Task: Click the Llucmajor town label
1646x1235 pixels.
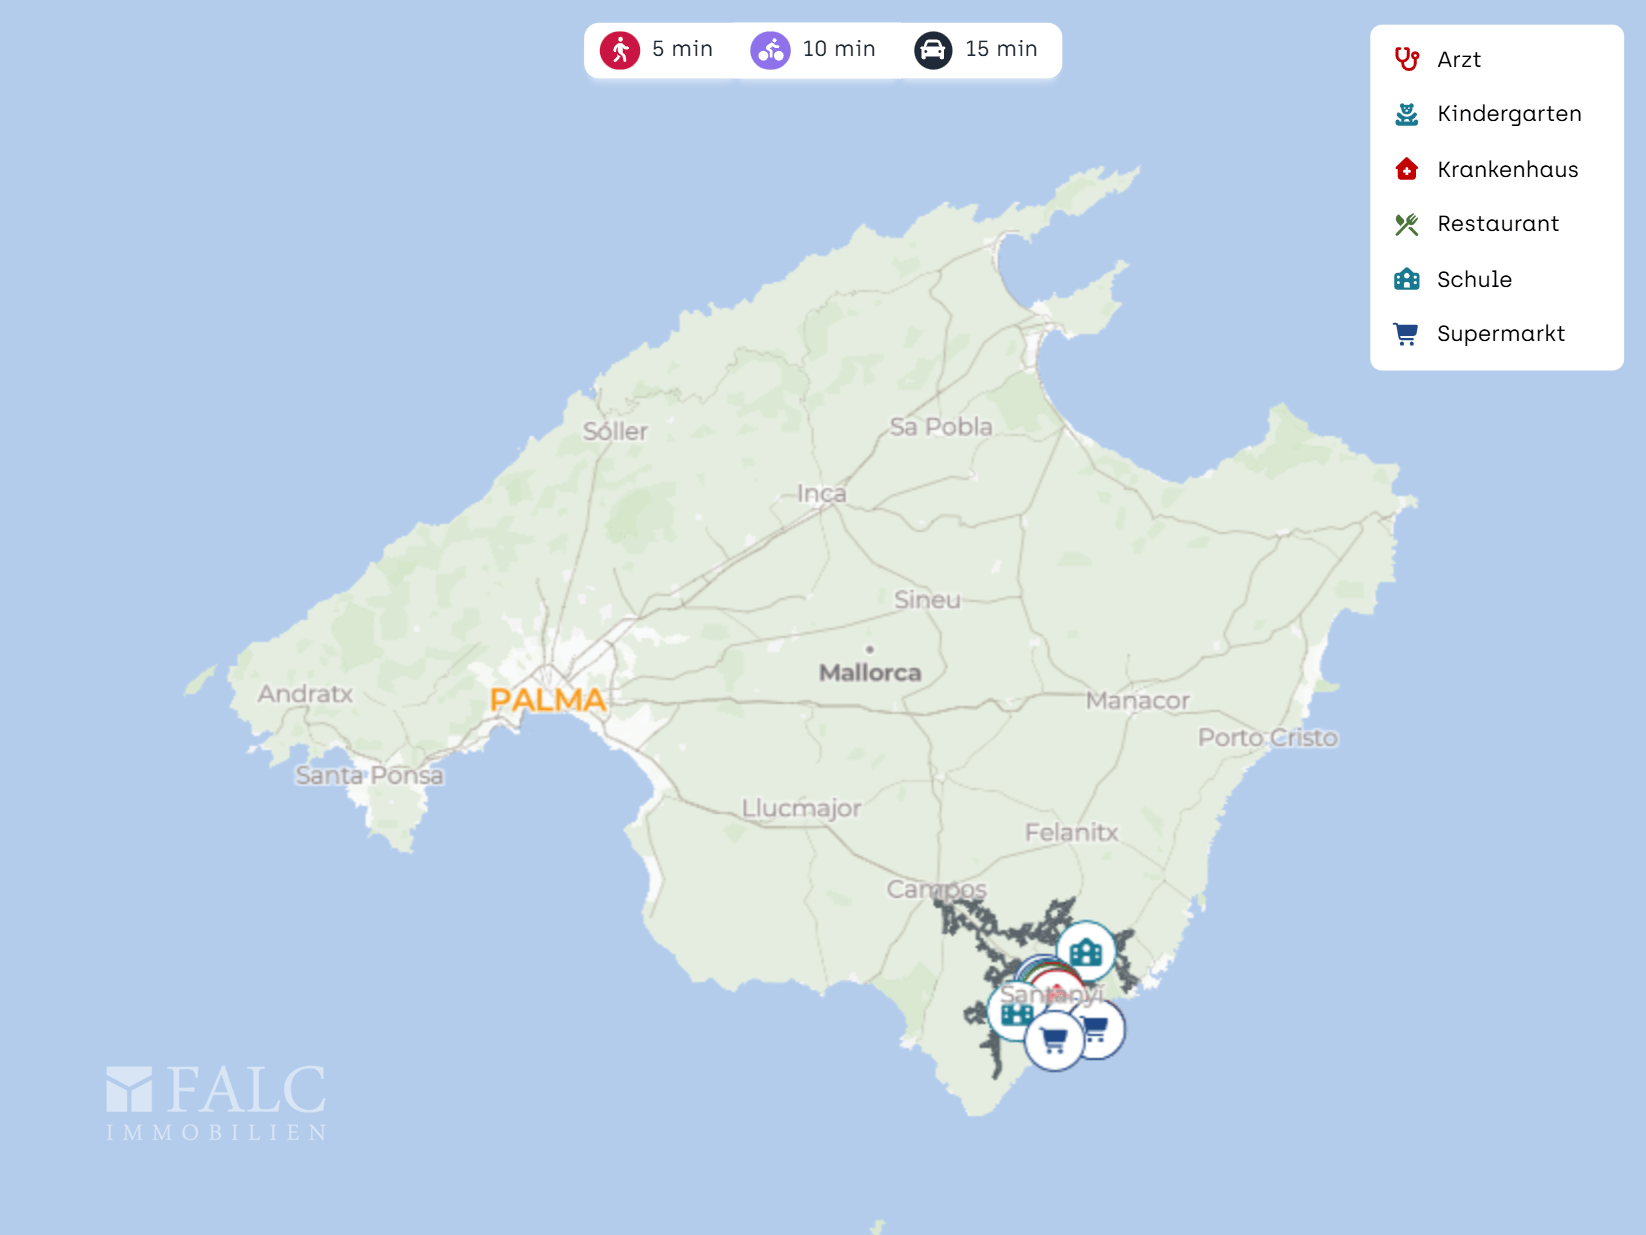Action: pyautogui.click(x=800, y=808)
